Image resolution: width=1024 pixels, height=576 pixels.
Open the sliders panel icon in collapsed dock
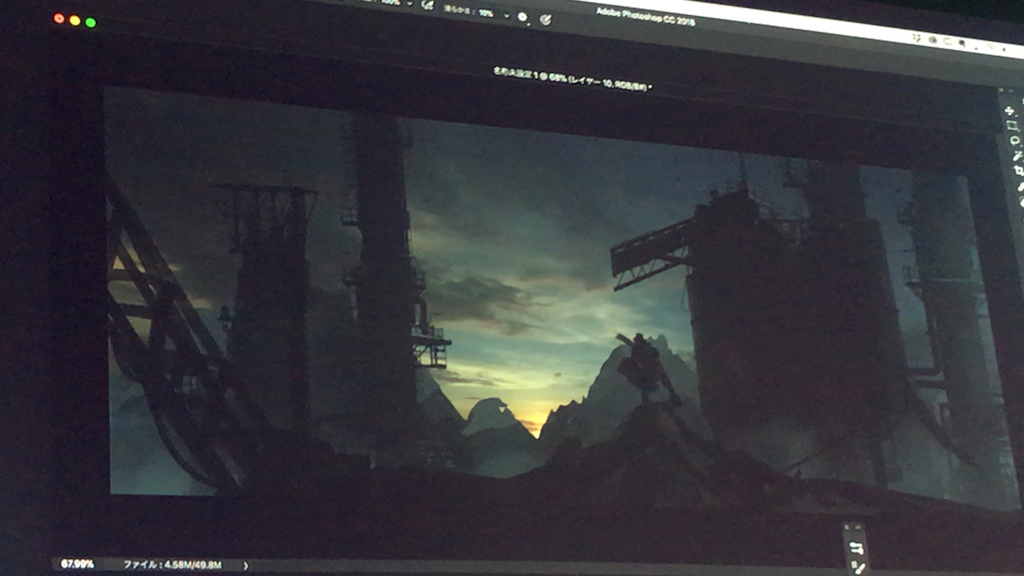click(856, 547)
